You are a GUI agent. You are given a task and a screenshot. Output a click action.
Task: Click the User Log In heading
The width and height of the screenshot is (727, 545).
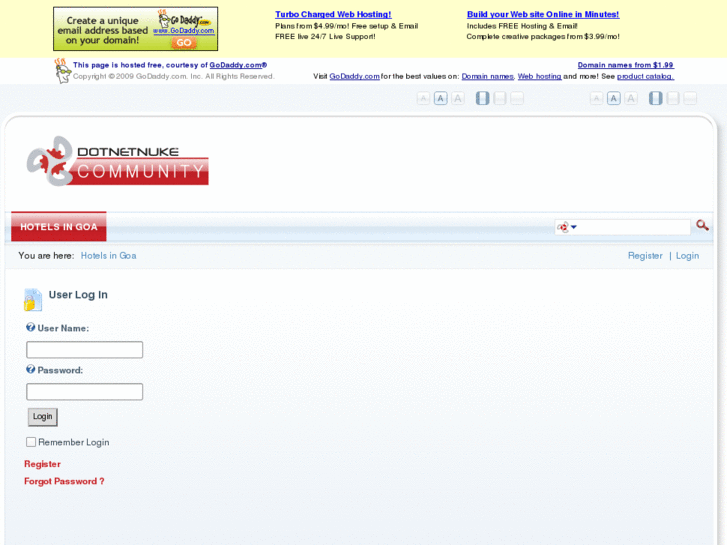pos(78,295)
